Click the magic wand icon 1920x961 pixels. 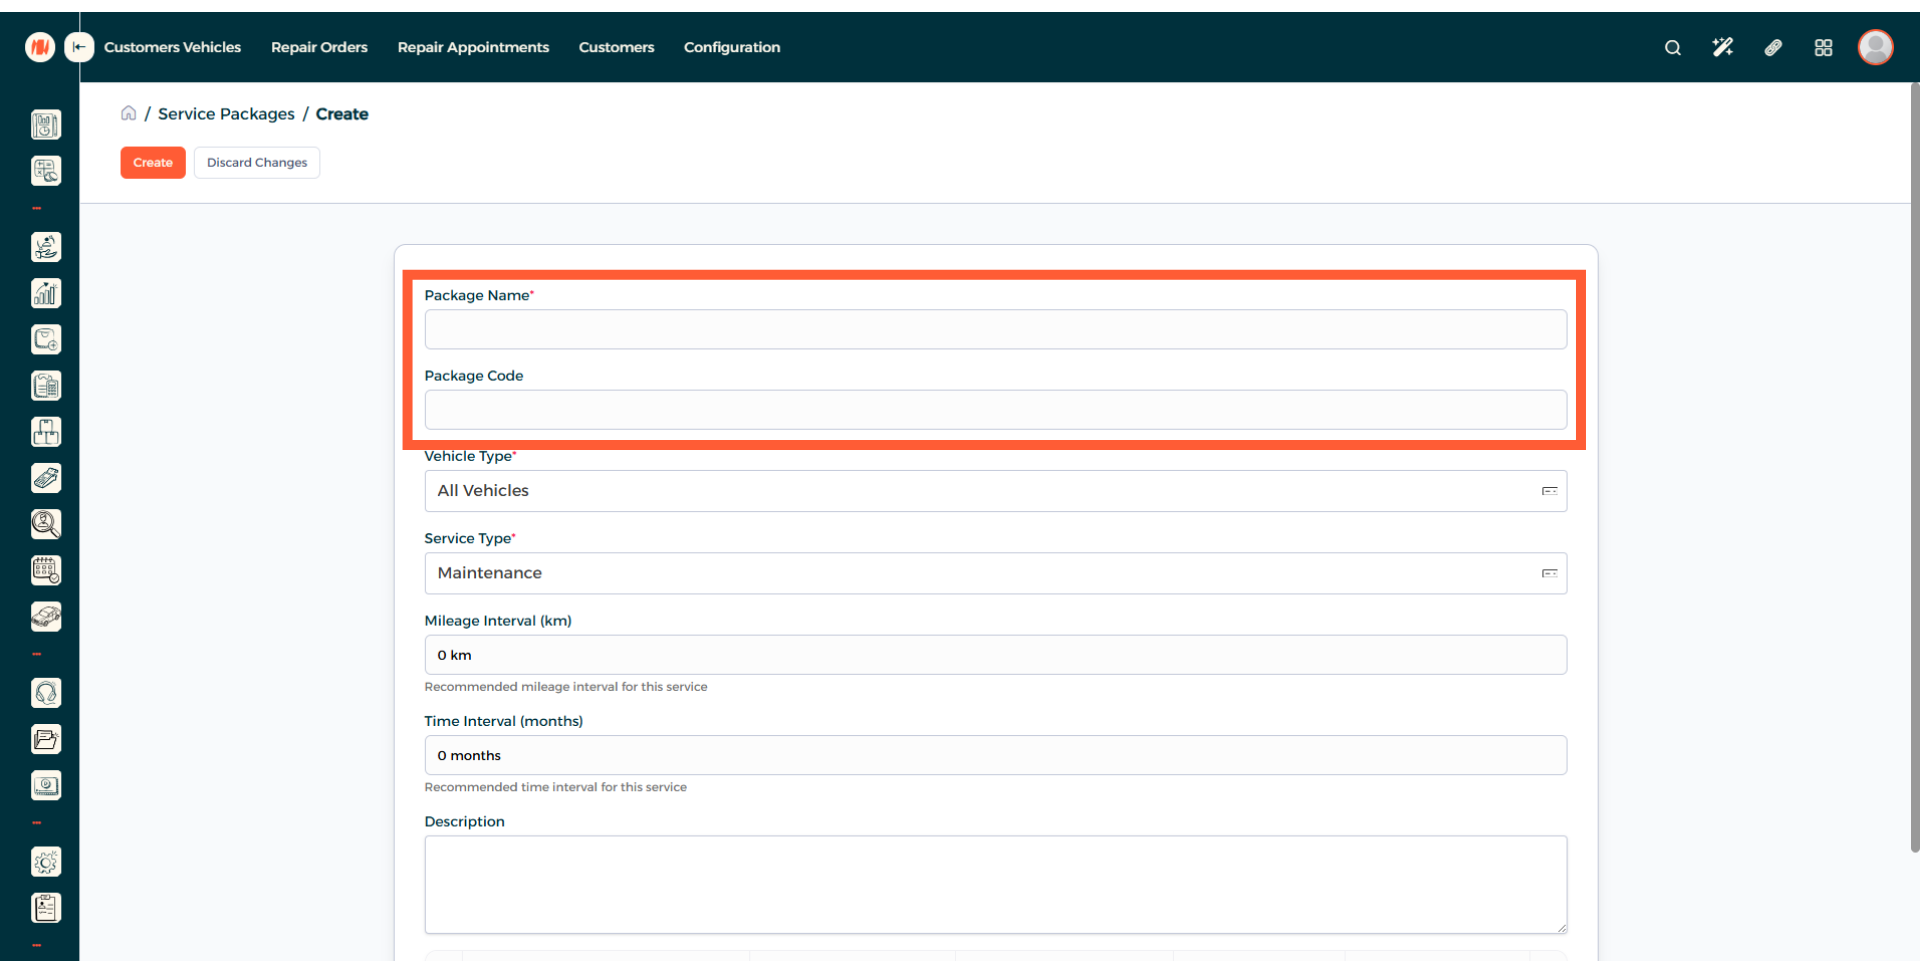click(1722, 48)
